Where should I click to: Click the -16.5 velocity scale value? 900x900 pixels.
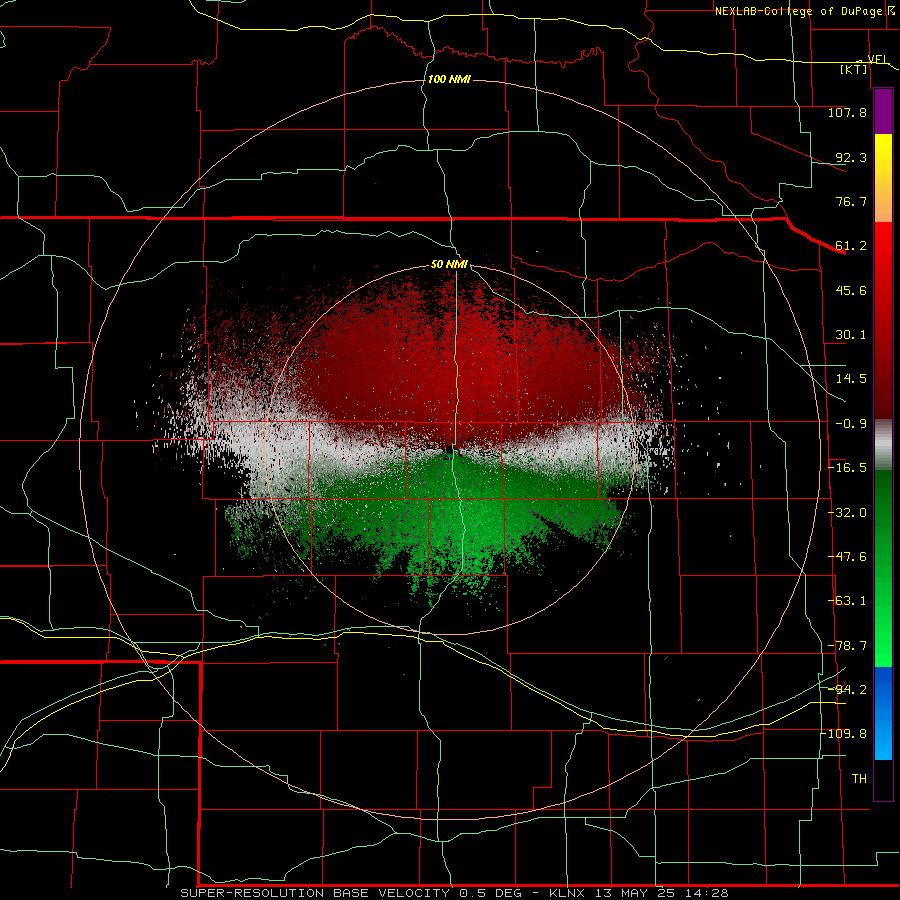tap(847, 468)
